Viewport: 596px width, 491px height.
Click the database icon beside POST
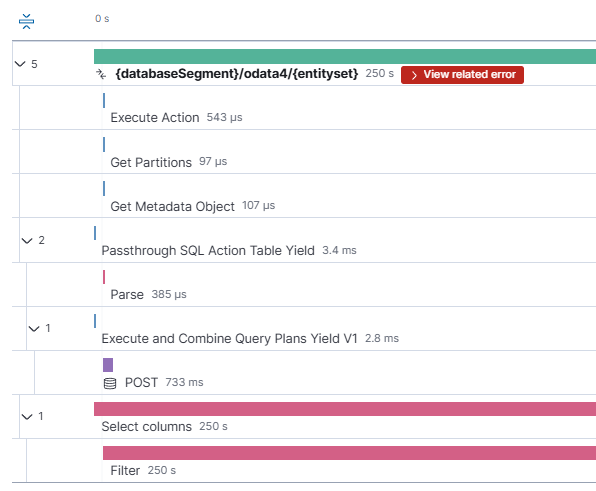tap(110, 383)
